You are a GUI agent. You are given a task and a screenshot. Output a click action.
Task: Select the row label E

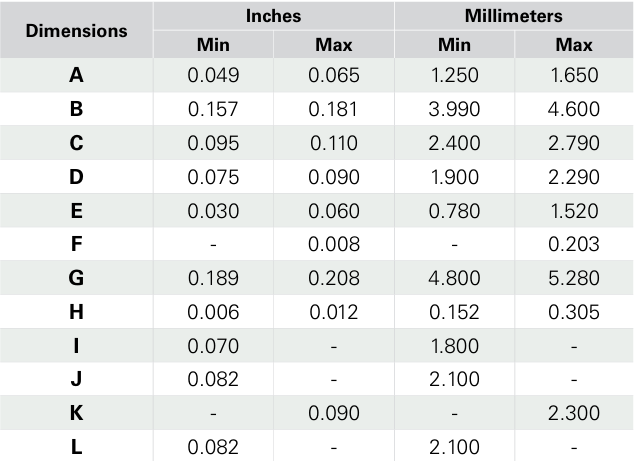(76, 211)
